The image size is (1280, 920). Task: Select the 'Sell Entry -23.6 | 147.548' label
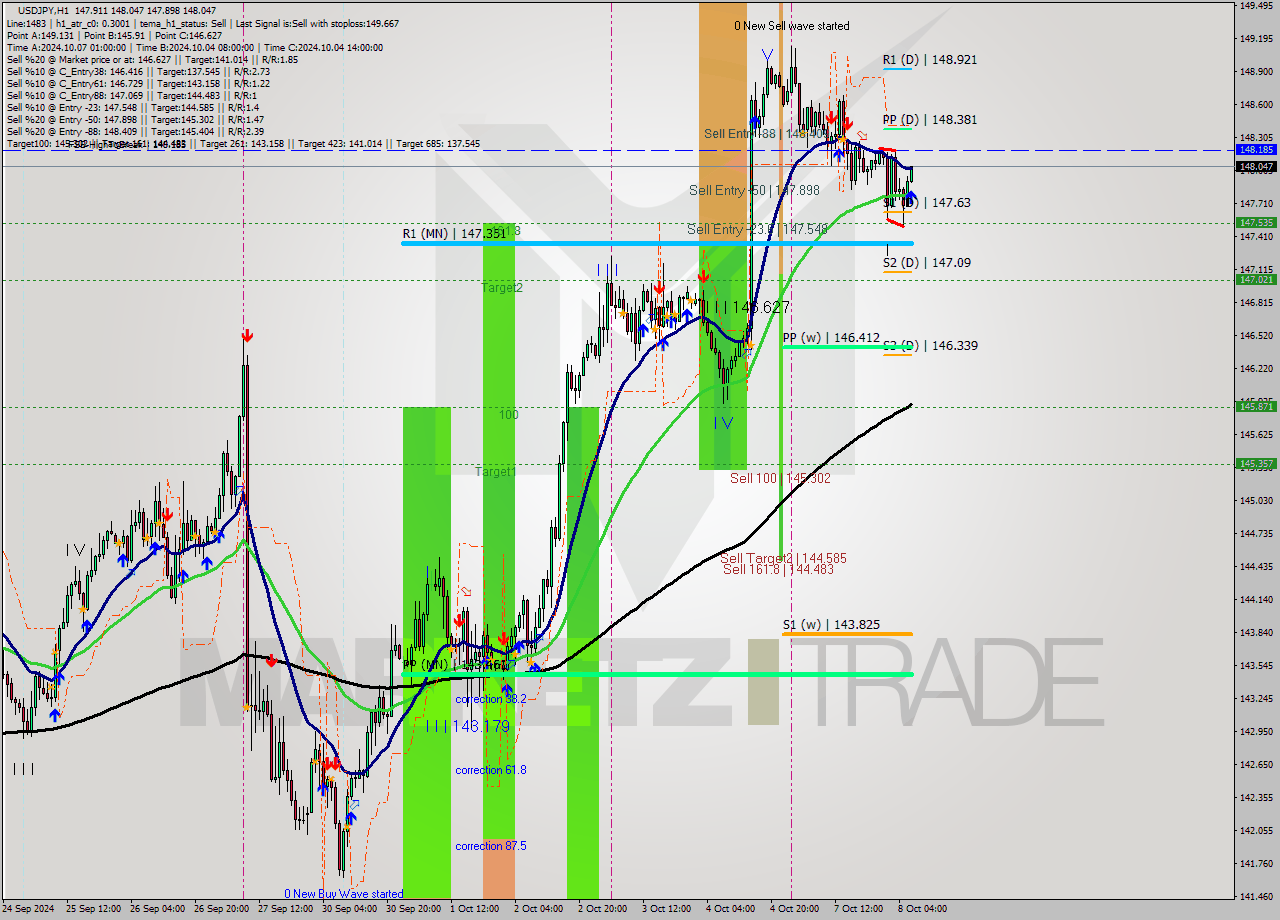[757, 230]
